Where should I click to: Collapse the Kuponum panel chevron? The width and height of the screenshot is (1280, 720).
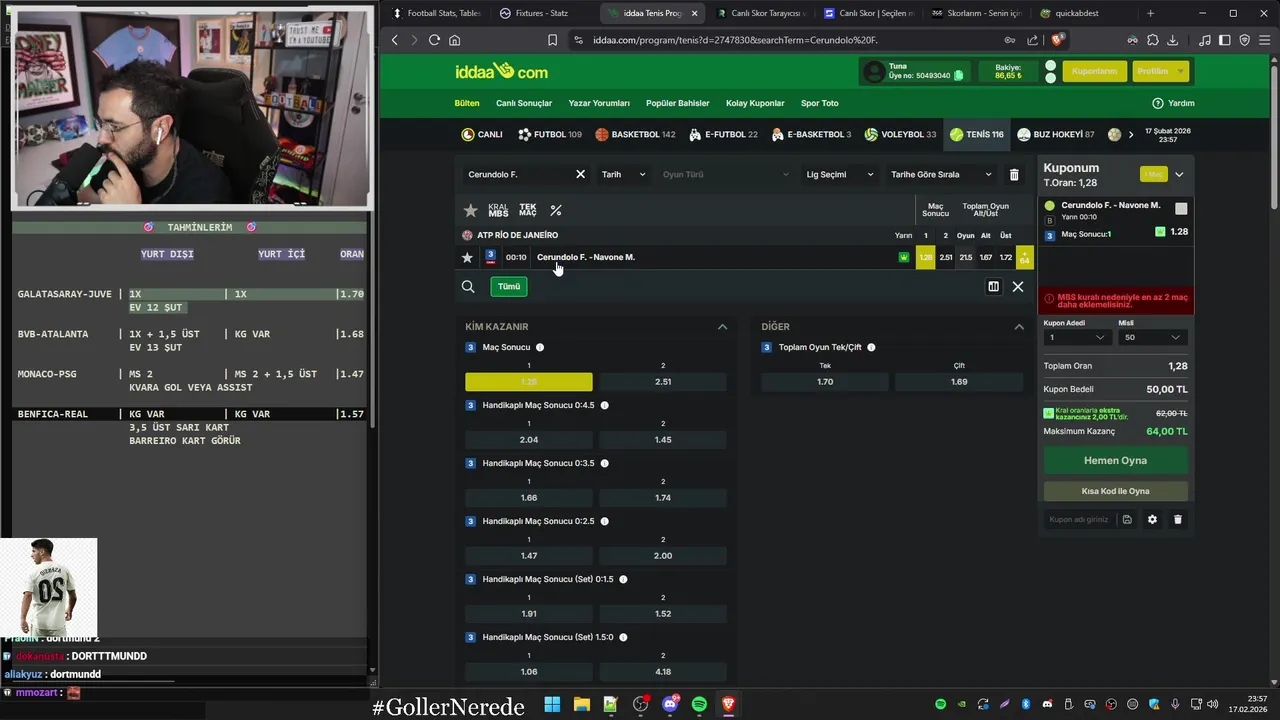coord(1179,174)
